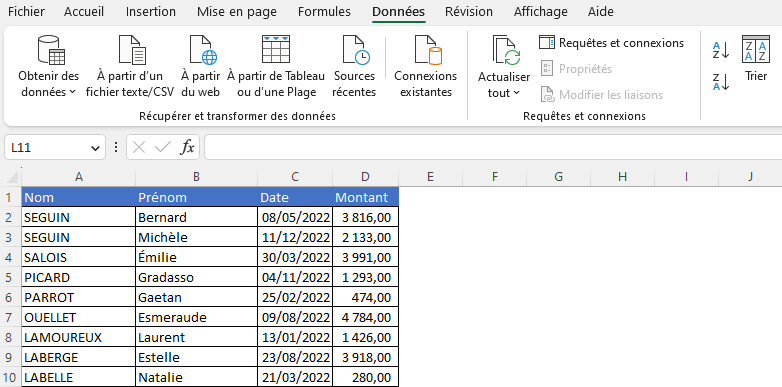Switch to the Formules ribbon tab
Screen dimensions: 782x387
(x=324, y=11)
